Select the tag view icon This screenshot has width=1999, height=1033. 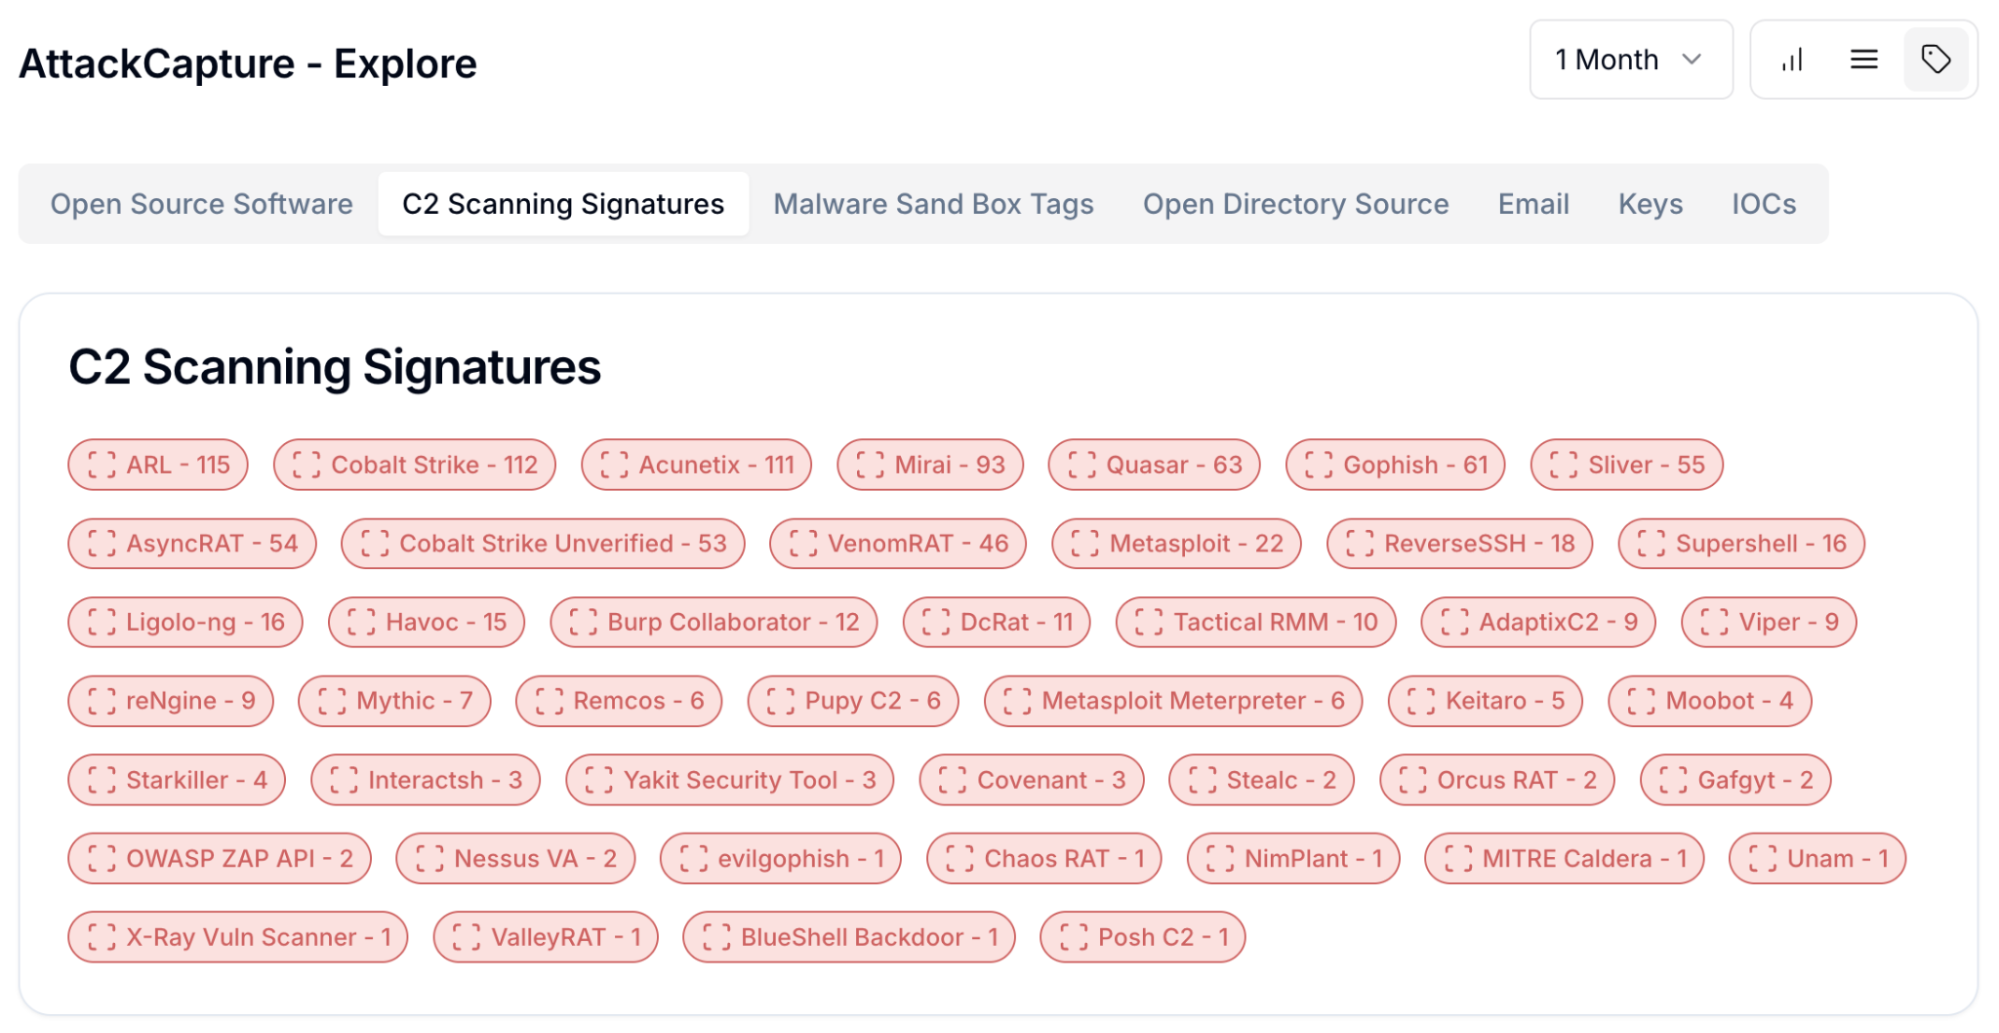[x=1936, y=60]
